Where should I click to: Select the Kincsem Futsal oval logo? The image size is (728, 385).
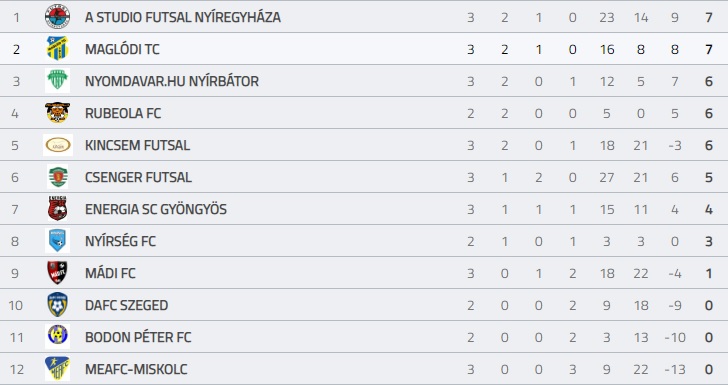58,145
